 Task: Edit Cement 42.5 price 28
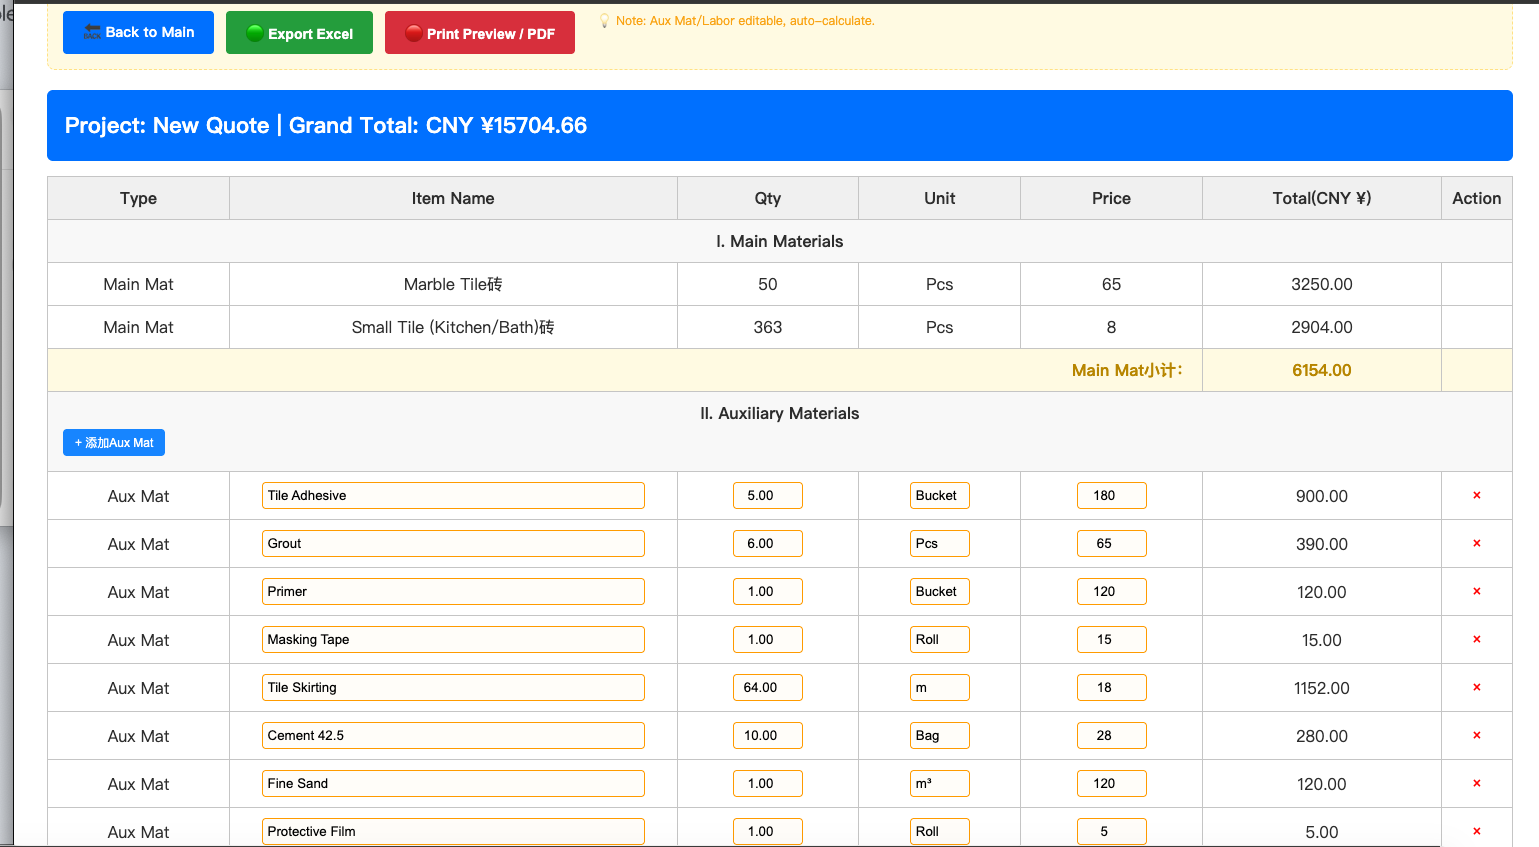pos(1112,736)
